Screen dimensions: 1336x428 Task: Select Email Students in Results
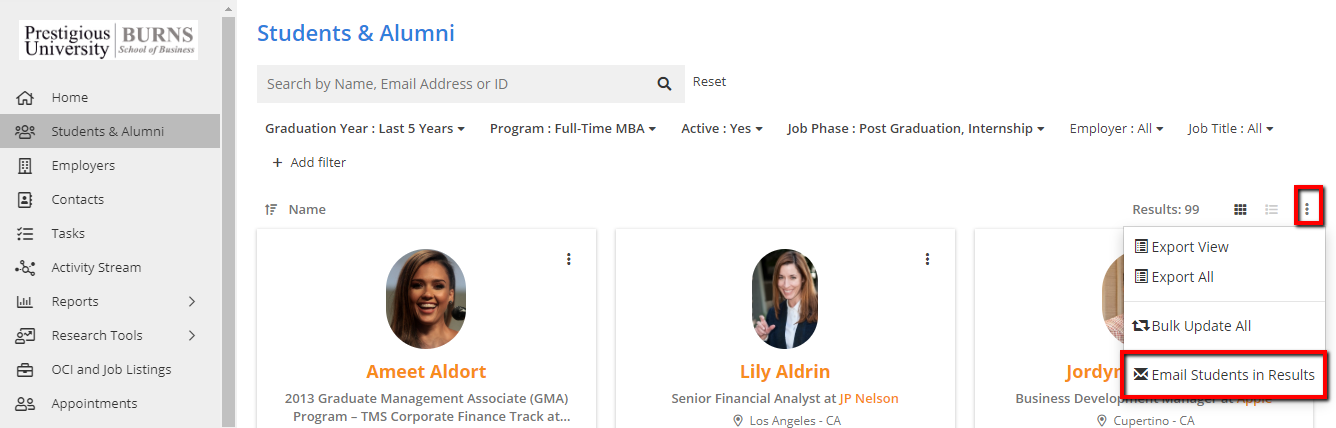pyautogui.click(x=1224, y=375)
